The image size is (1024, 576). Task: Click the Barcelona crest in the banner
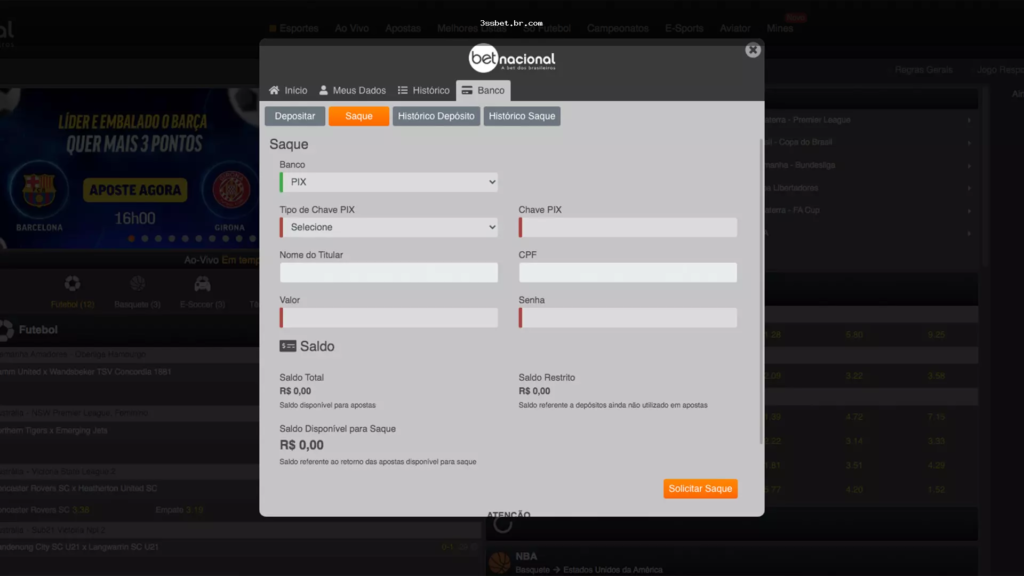(x=39, y=191)
